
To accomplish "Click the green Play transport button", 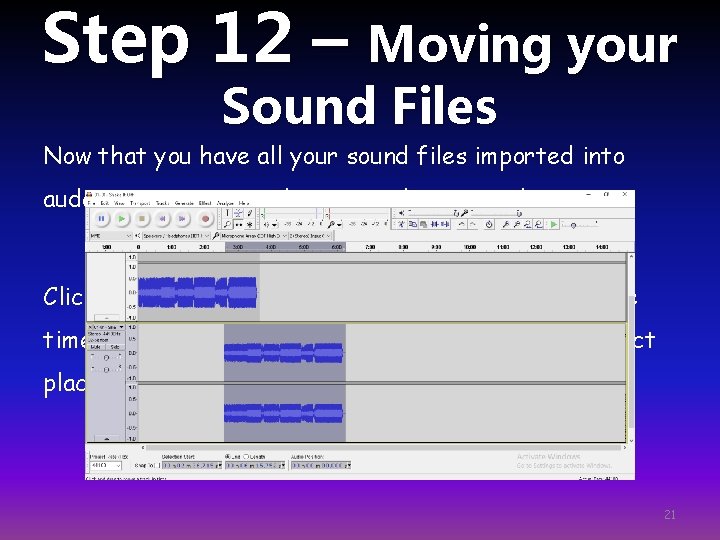I will click(x=122, y=219).
